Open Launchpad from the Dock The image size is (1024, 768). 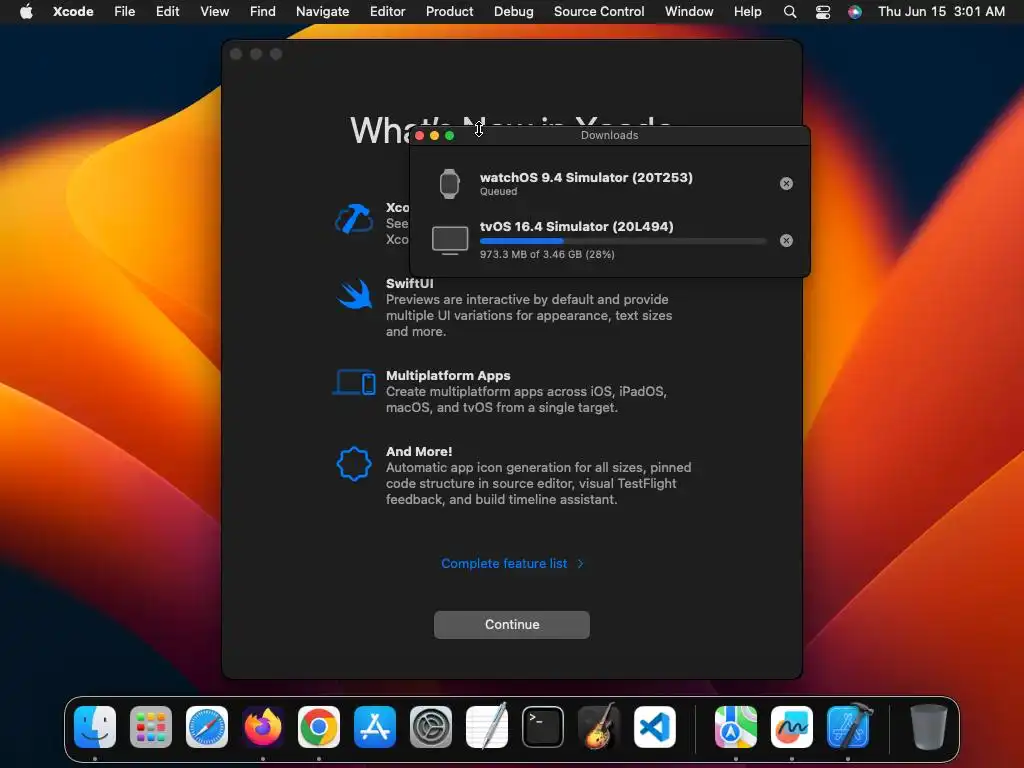click(x=151, y=727)
